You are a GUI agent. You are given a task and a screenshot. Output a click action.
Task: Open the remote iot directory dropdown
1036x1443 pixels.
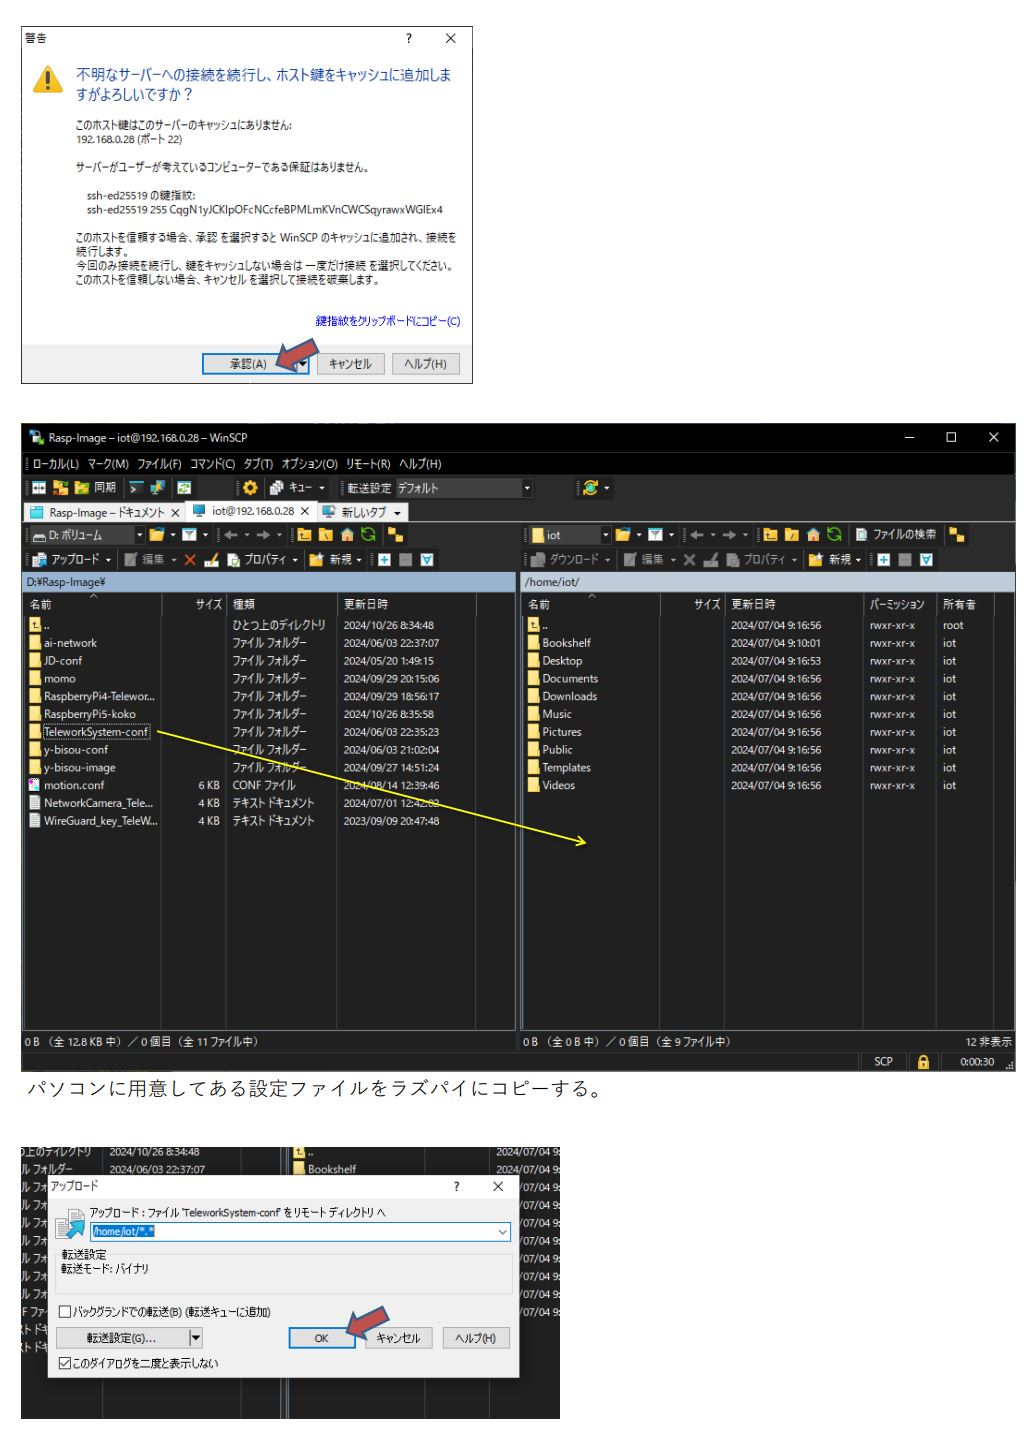(605, 535)
